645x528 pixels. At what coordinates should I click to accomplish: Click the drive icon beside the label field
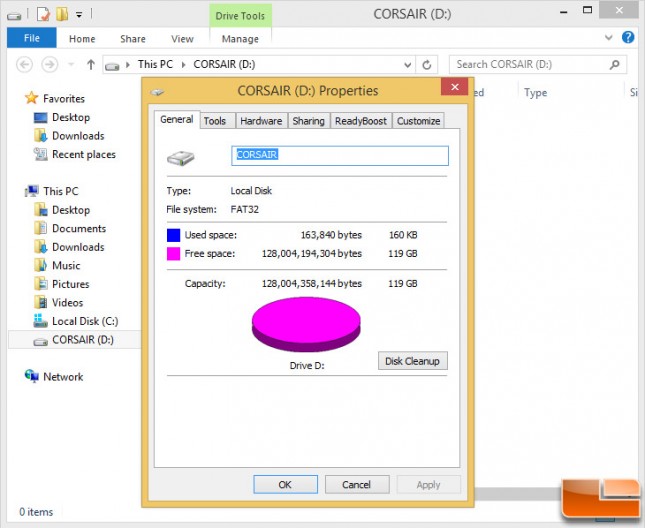point(181,158)
